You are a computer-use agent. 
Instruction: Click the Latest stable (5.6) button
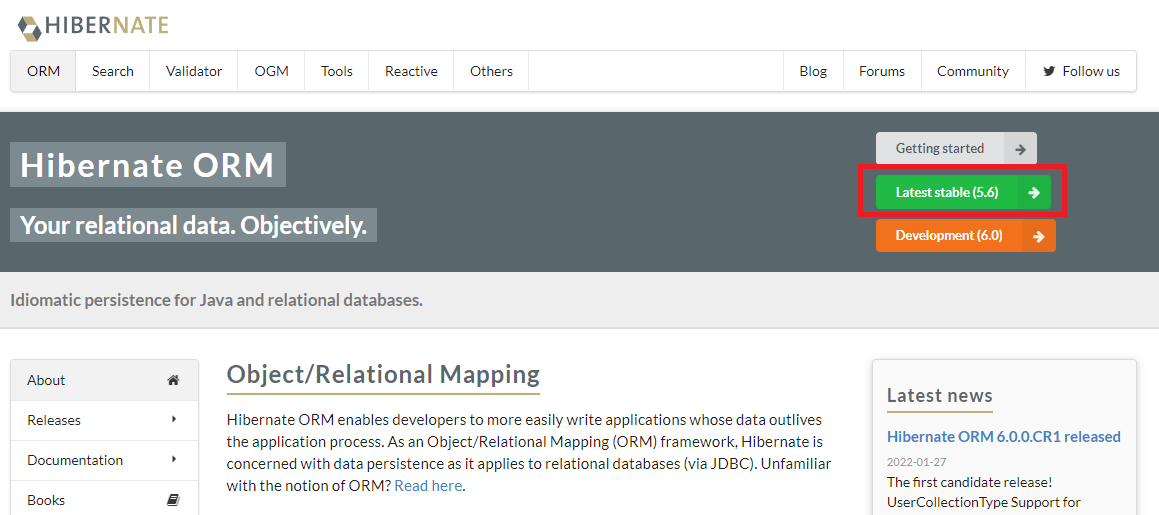click(x=963, y=193)
